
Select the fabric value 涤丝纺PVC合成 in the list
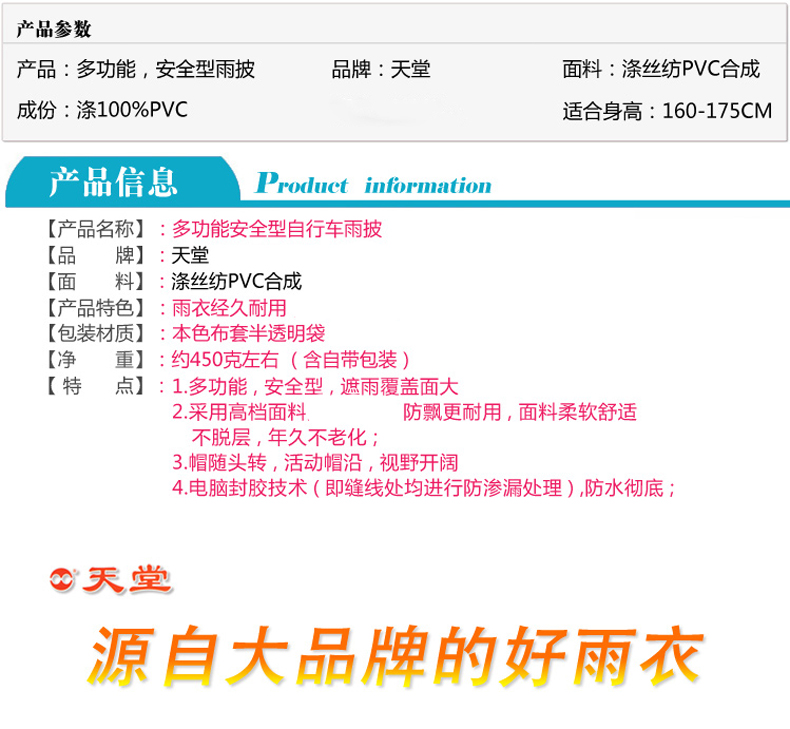tap(236, 281)
